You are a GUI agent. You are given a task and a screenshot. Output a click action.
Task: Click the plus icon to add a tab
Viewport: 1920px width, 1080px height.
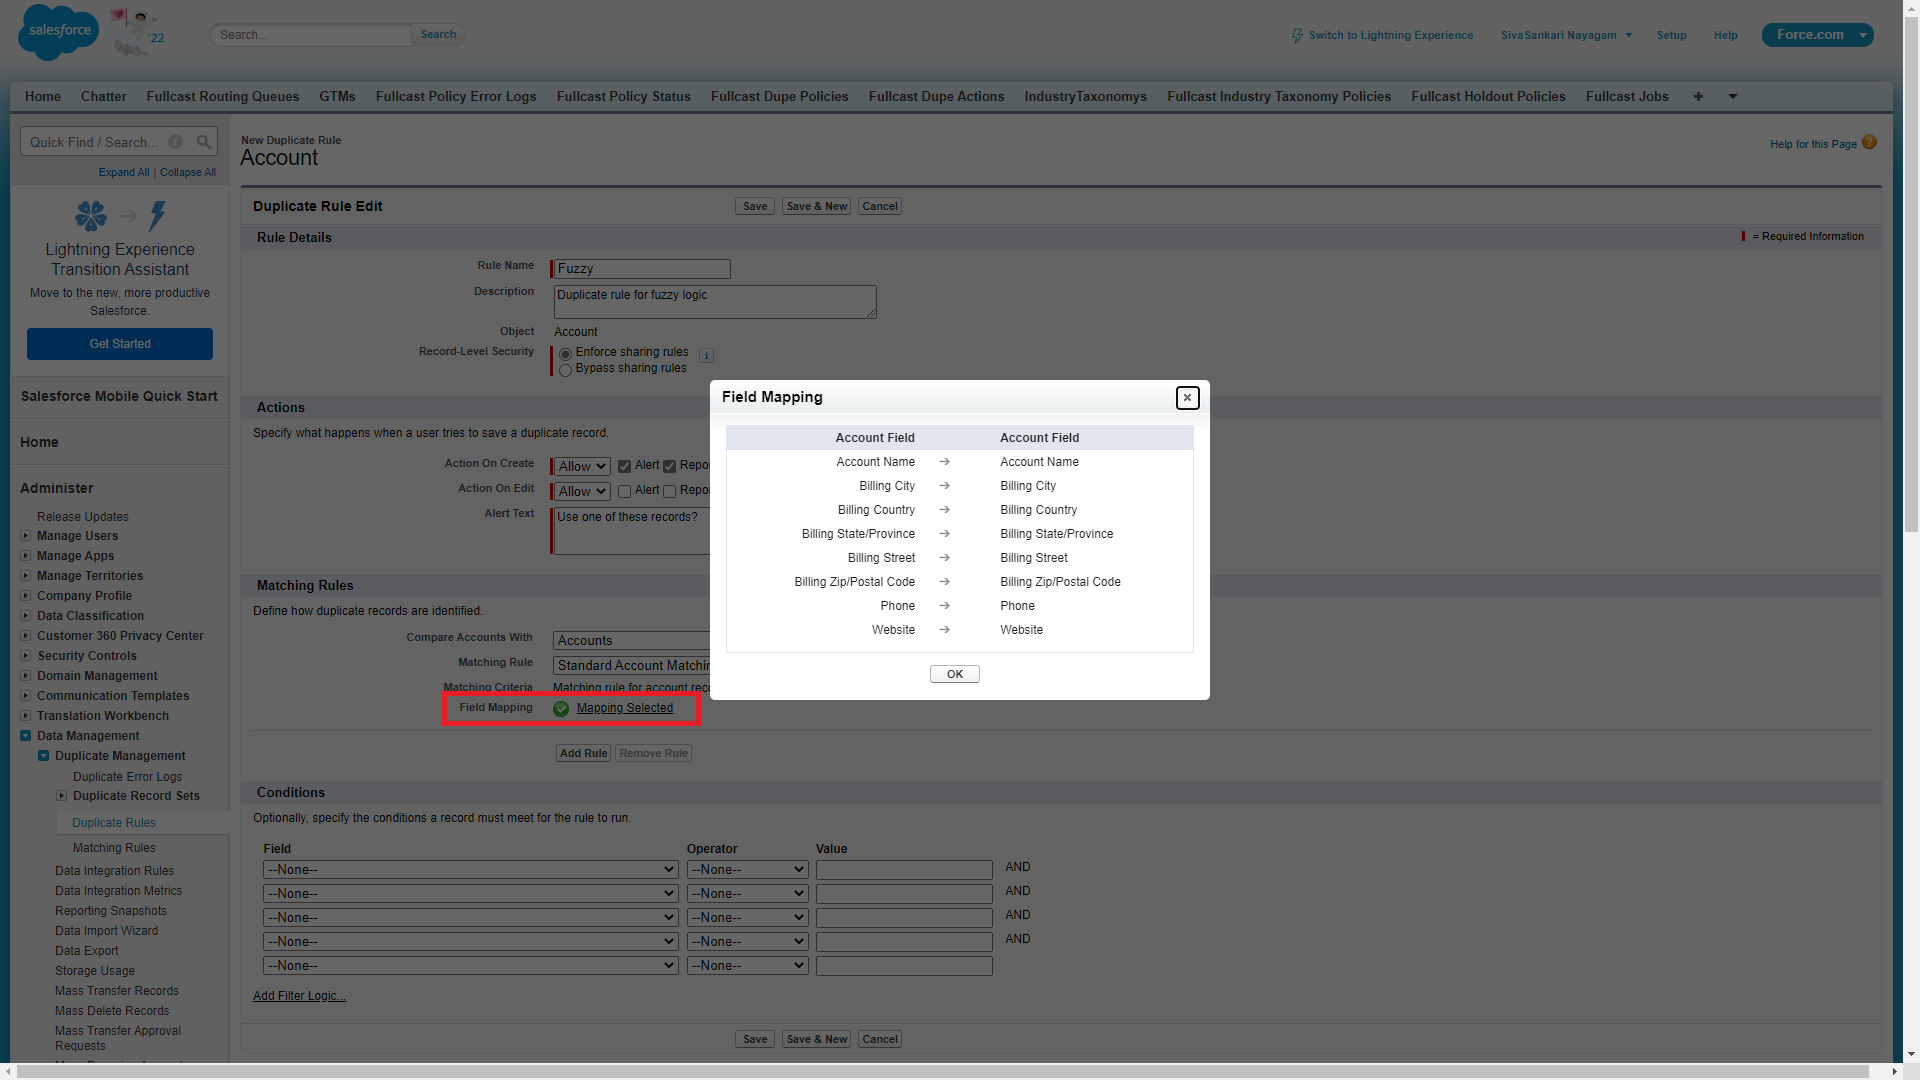1698,97
